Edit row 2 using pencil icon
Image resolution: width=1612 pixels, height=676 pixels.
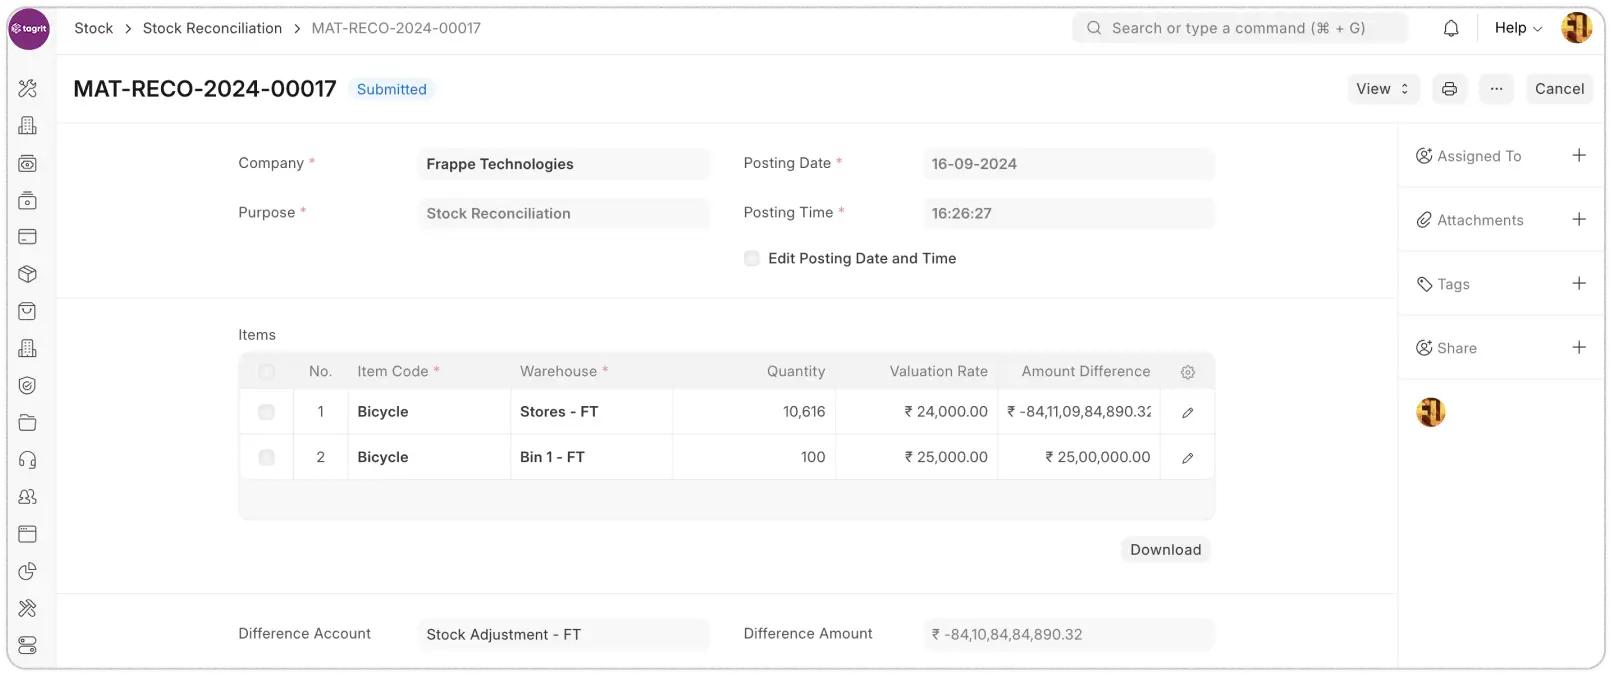coord(1188,458)
